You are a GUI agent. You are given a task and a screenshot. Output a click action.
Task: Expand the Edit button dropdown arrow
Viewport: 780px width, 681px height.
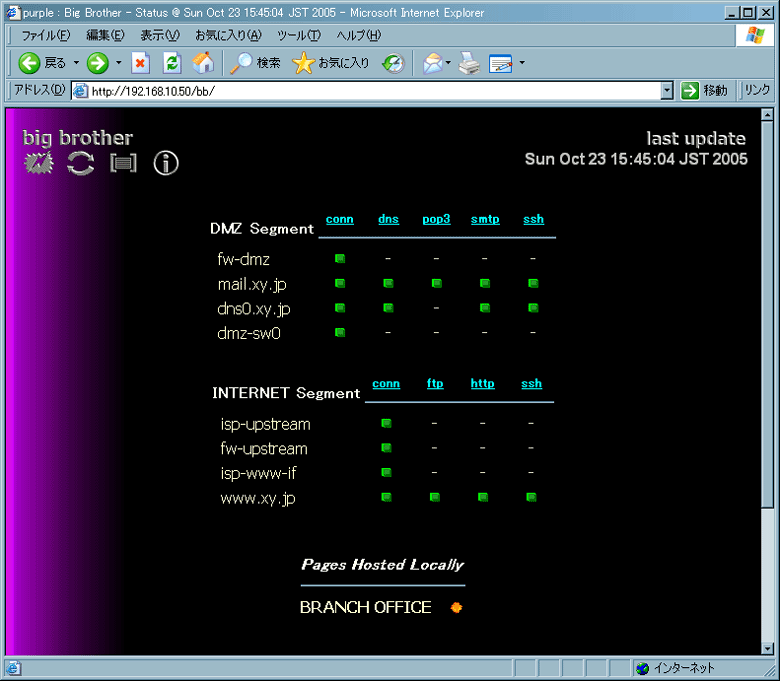click(x=522, y=63)
